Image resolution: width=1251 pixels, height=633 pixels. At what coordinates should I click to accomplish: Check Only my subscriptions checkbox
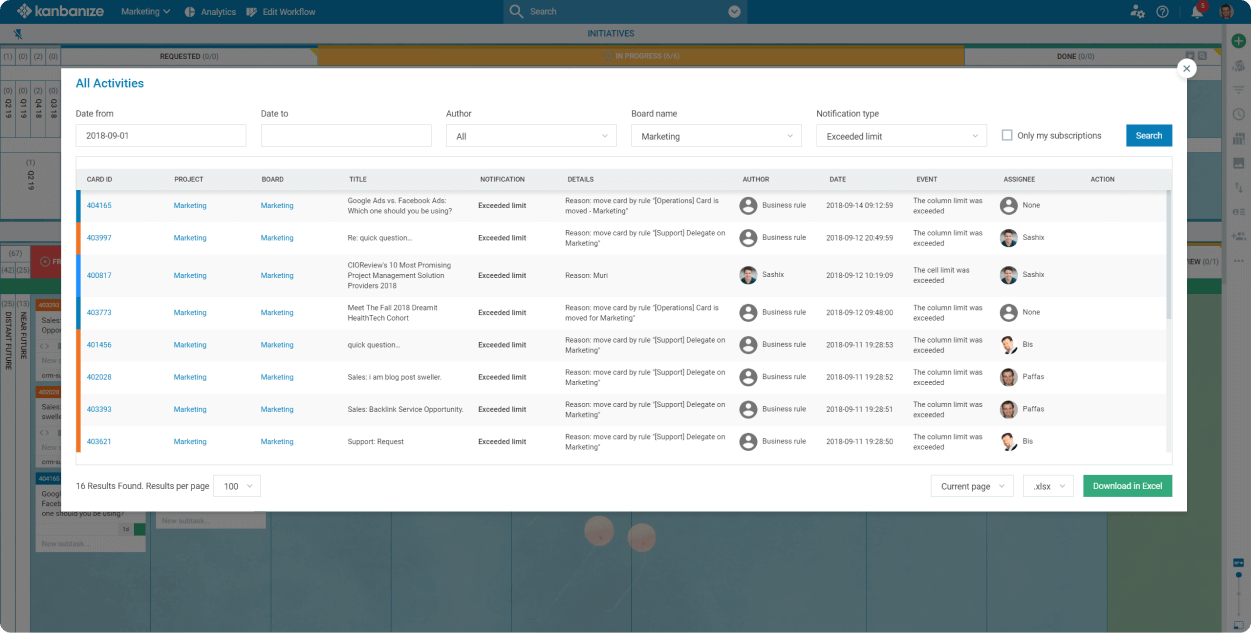coord(1007,136)
